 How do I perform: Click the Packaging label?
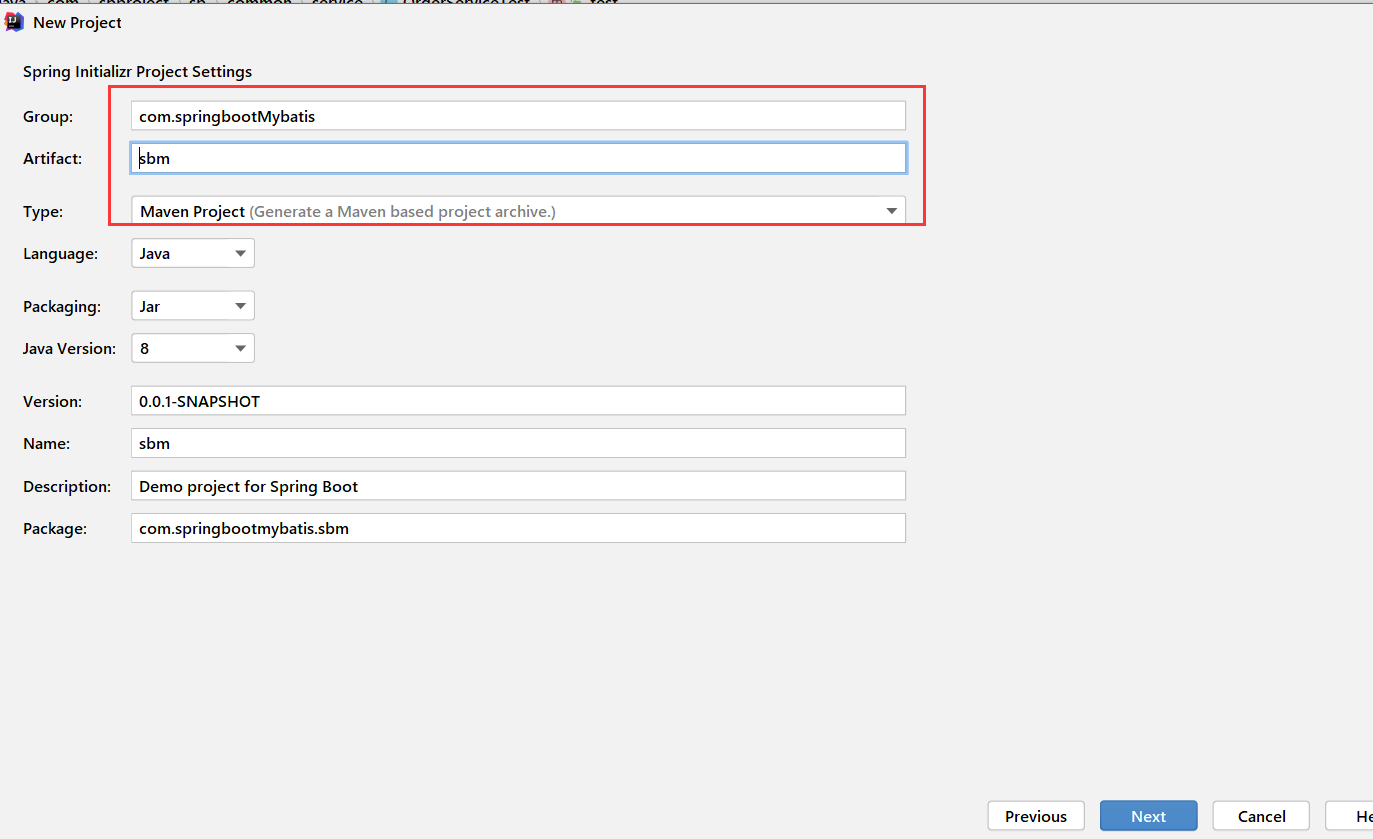click(62, 306)
